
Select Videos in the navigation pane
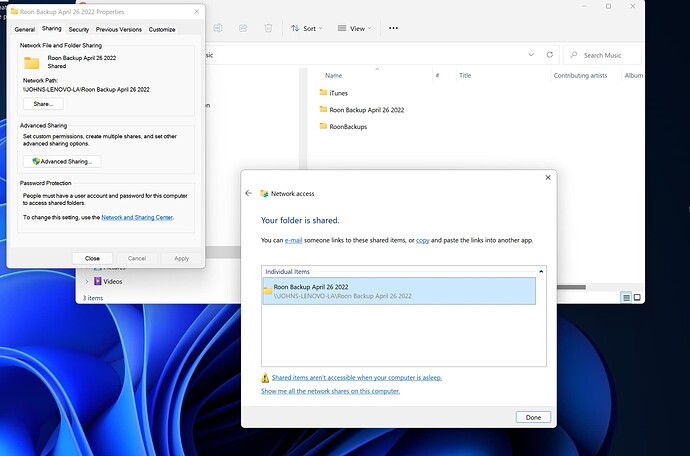pyautogui.click(x=113, y=282)
